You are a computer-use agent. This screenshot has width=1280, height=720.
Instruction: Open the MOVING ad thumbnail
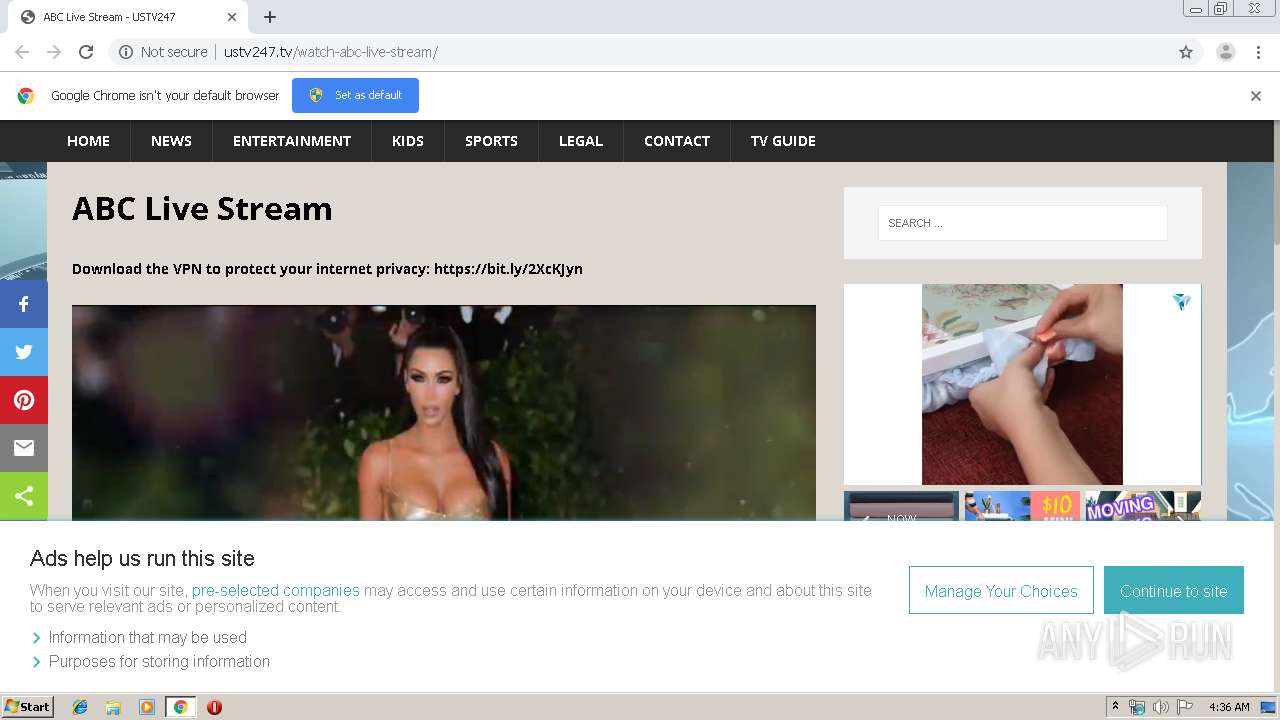click(x=1143, y=506)
